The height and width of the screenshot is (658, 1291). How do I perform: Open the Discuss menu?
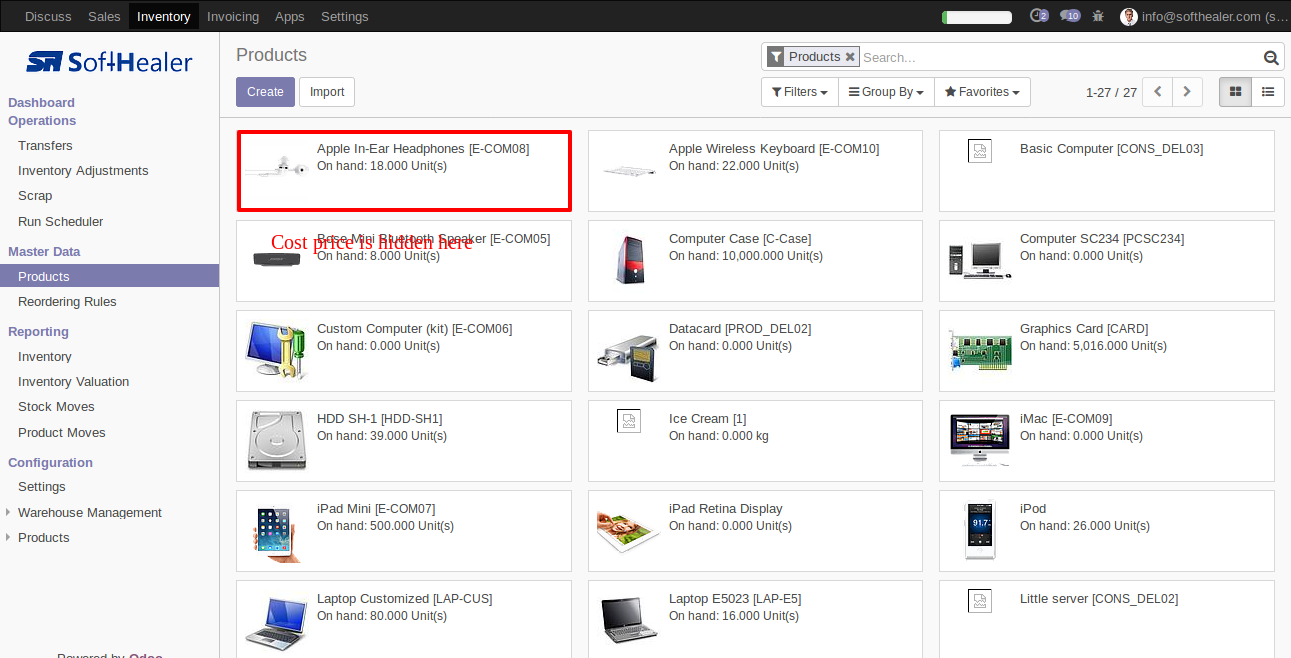click(x=48, y=16)
